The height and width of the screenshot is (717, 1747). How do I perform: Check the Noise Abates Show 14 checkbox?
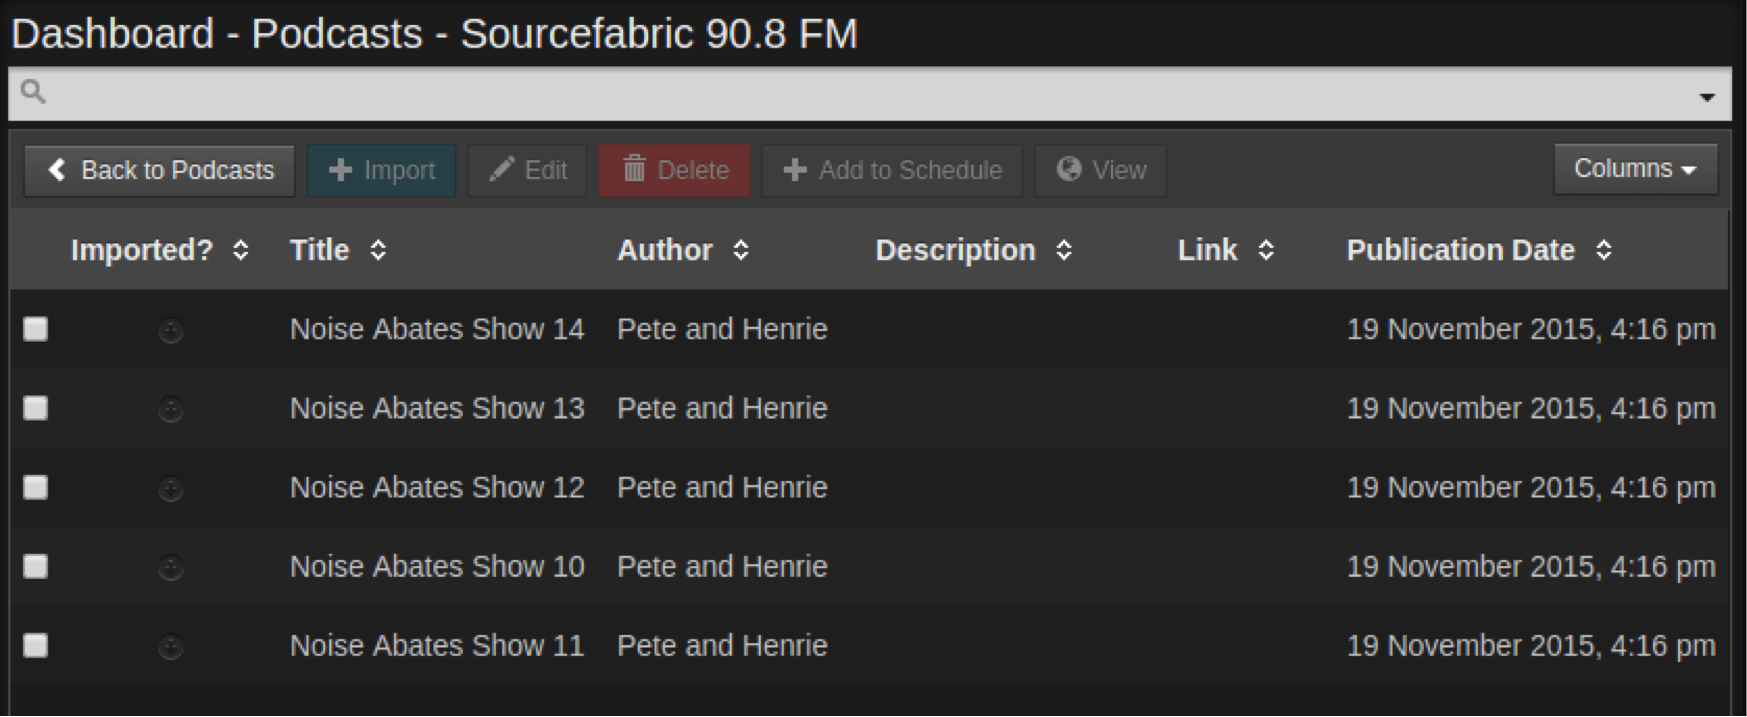coord(36,329)
